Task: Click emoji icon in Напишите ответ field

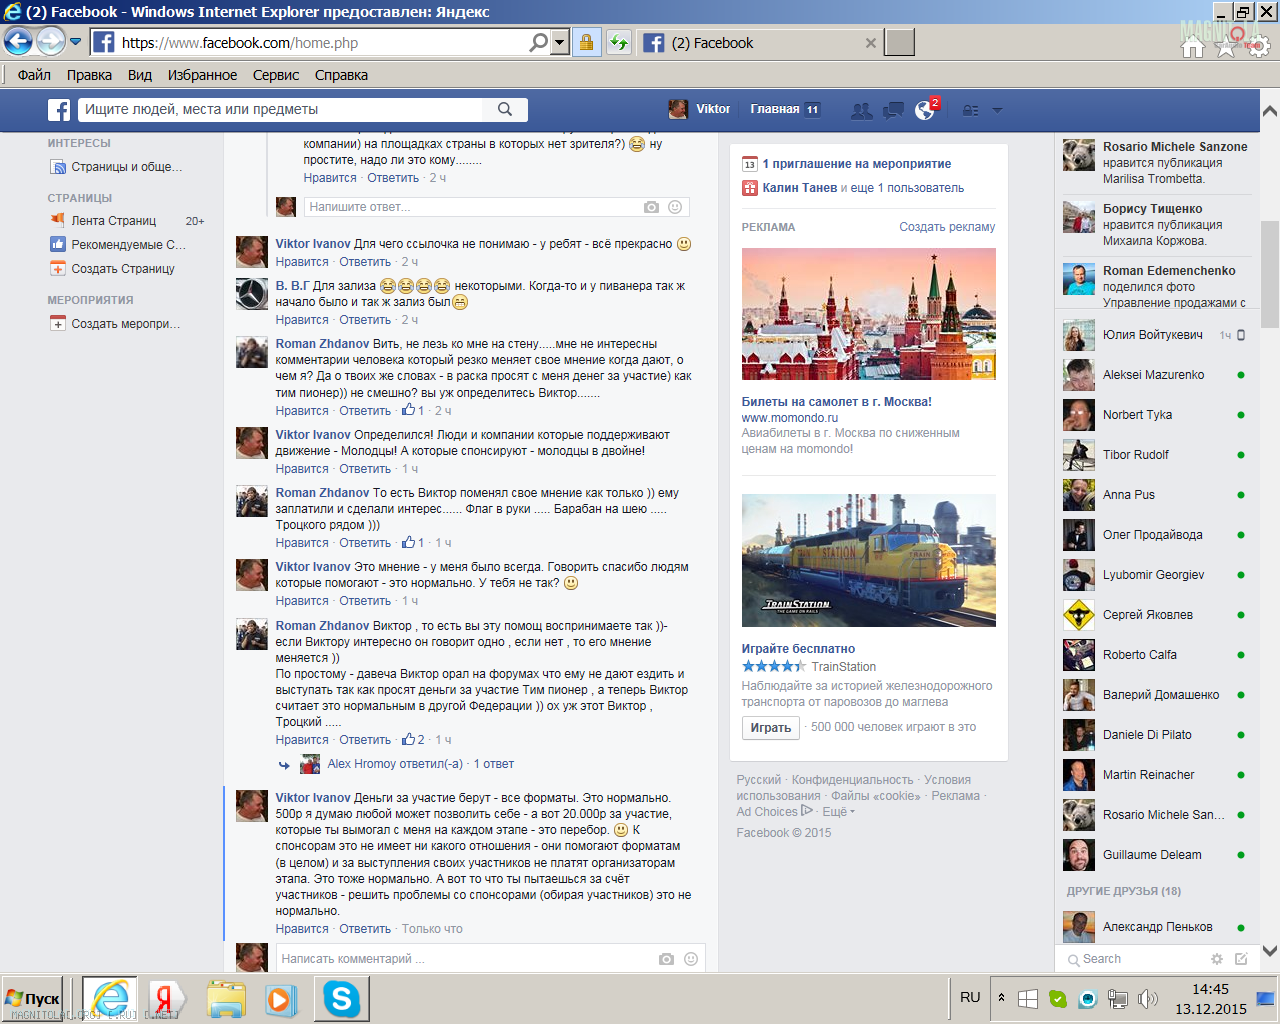Action: pos(675,207)
